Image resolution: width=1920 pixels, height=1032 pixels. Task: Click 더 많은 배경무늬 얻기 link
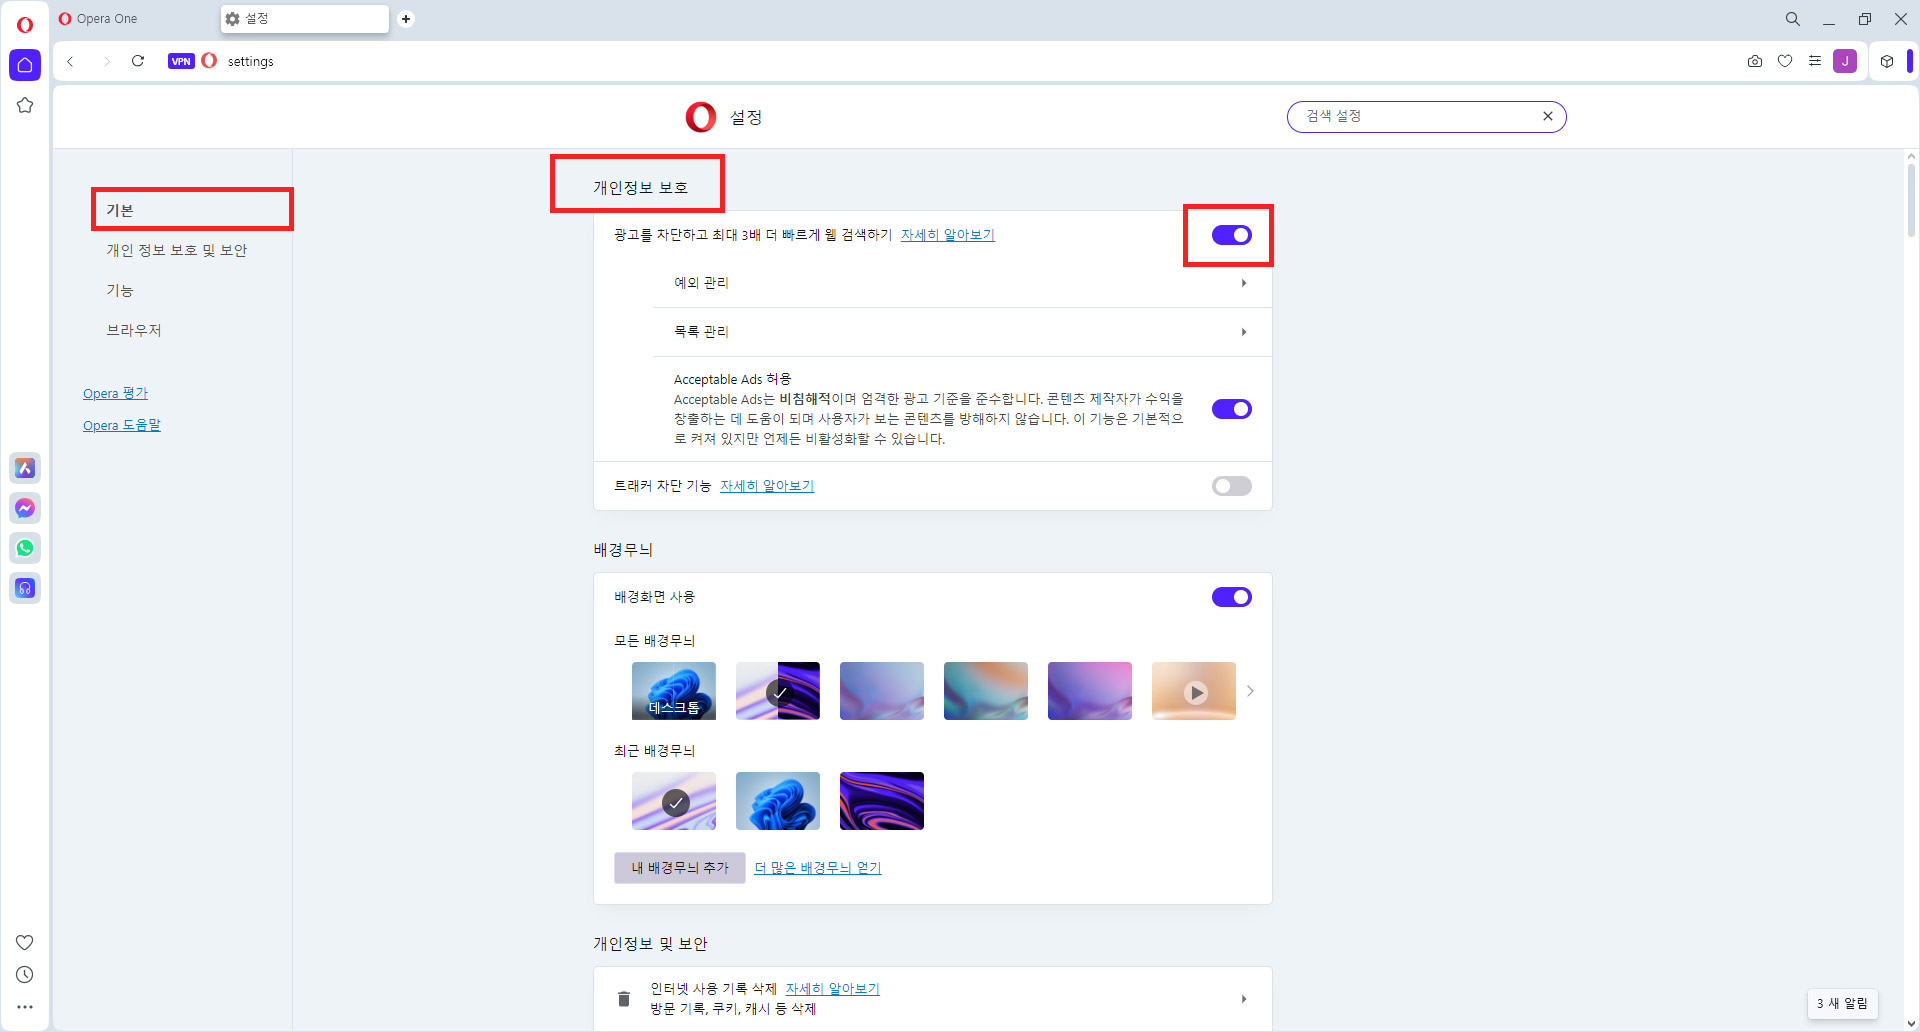coord(817,867)
